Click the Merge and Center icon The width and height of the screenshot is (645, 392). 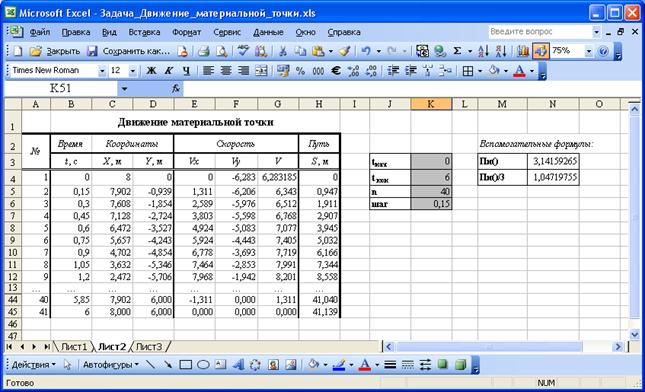tap(261, 71)
